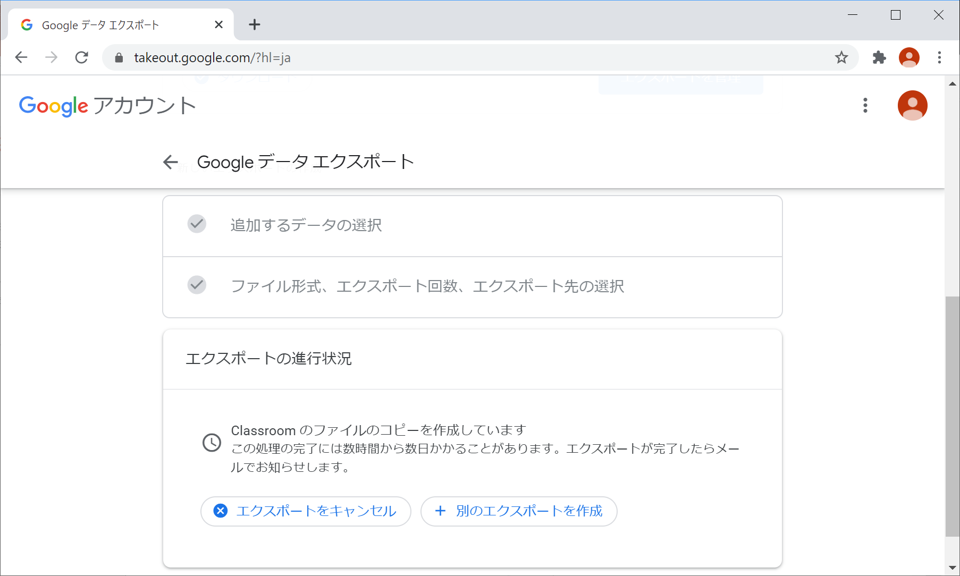Click 別のエクスポートを作成 button

(x=519, y=511)
